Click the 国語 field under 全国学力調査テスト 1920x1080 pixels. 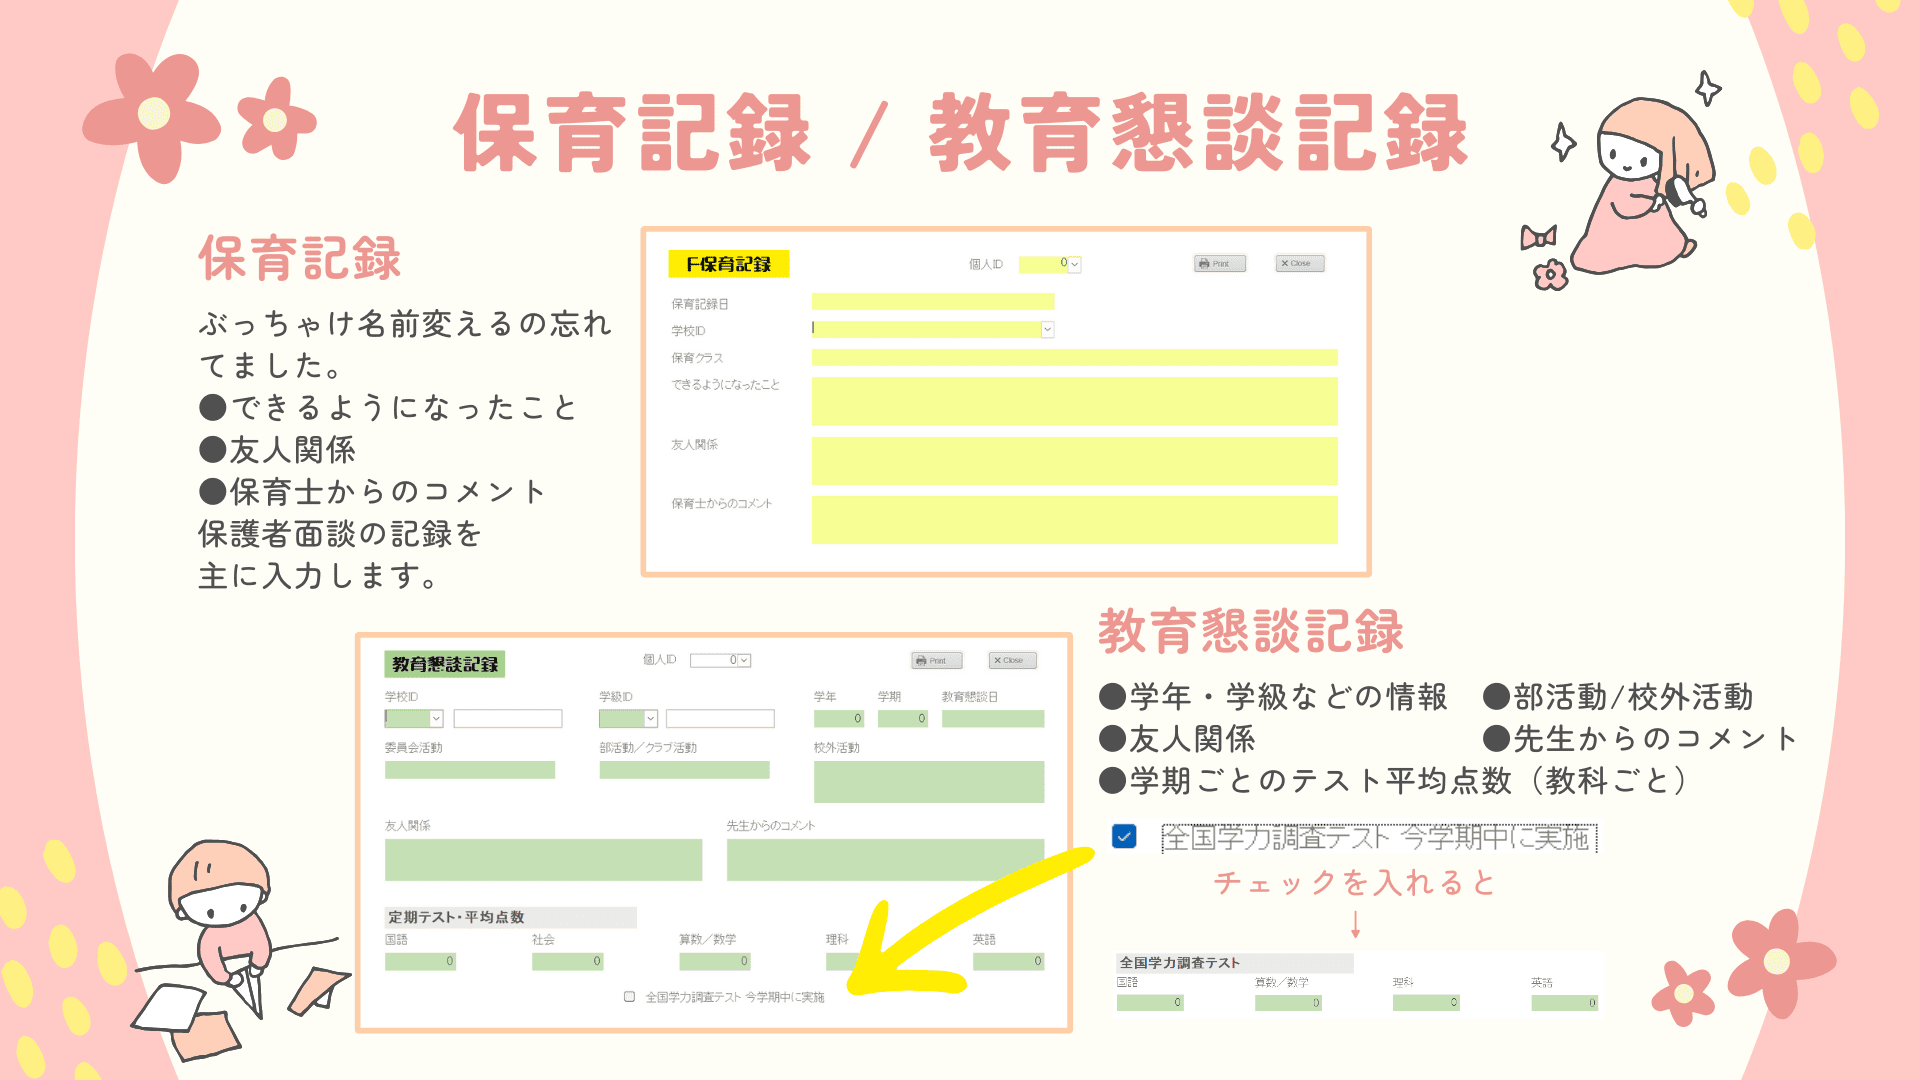pos(1151,1003)
